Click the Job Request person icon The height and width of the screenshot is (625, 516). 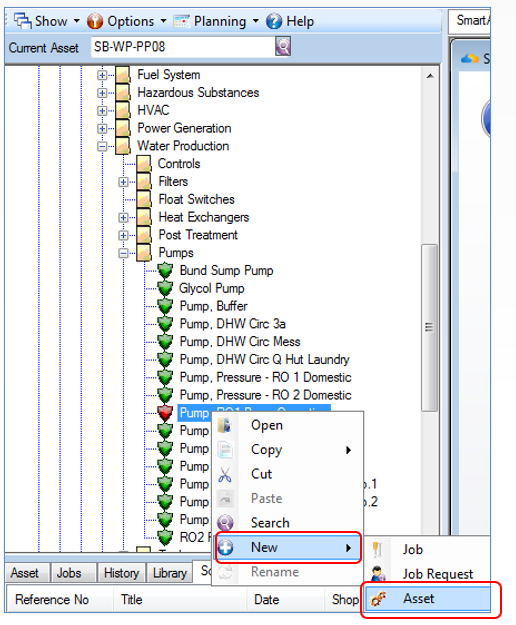click(x=378, y=574)
